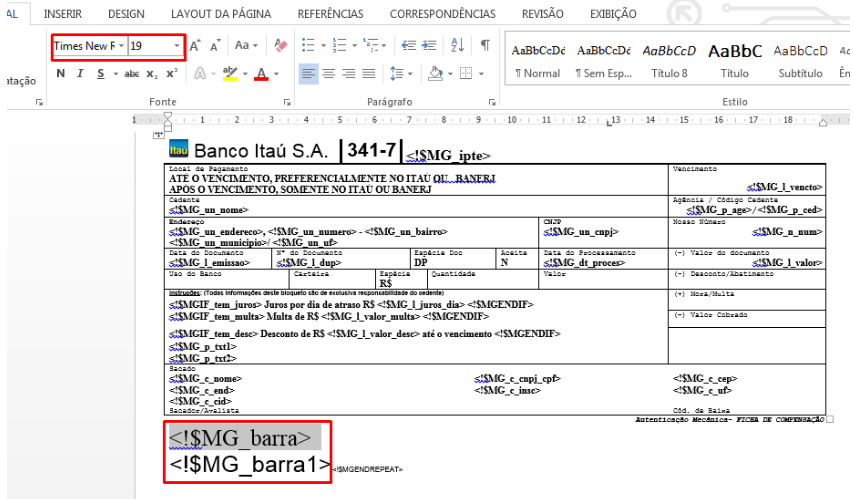Apply bulleted list
This screenshot has height=499, width=853.
[x=308, y=45]
